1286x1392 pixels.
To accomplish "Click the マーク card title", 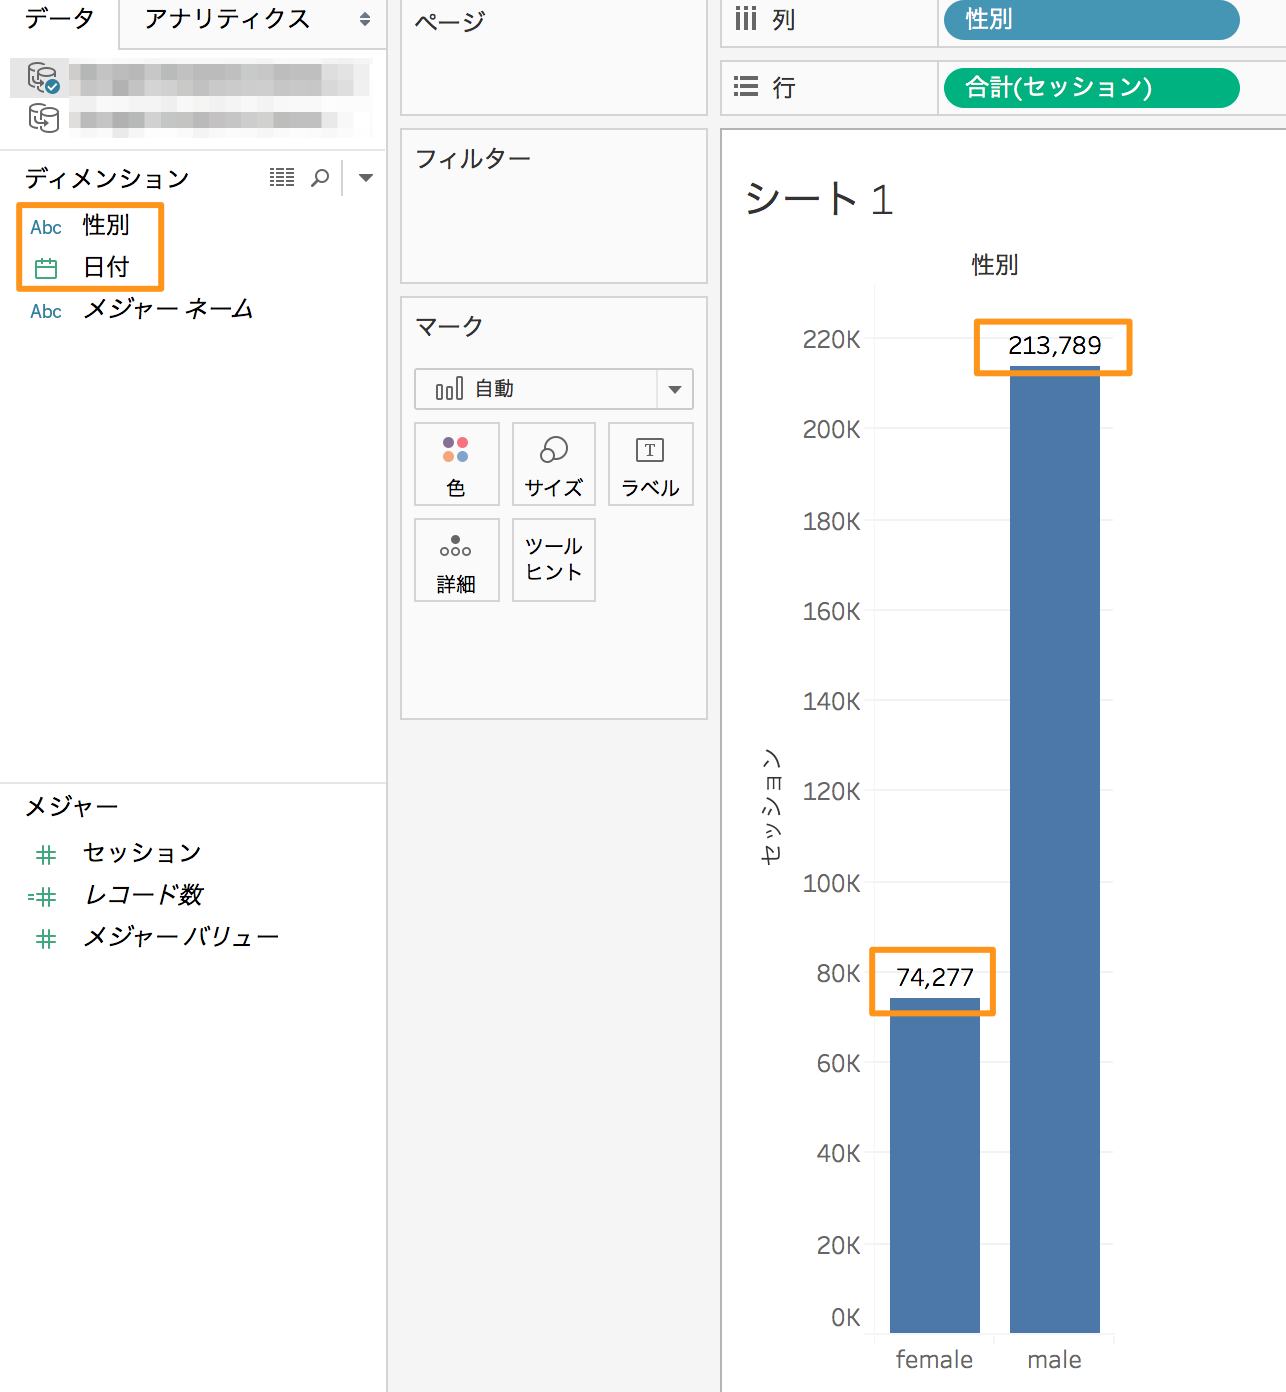I will (449, 326).
